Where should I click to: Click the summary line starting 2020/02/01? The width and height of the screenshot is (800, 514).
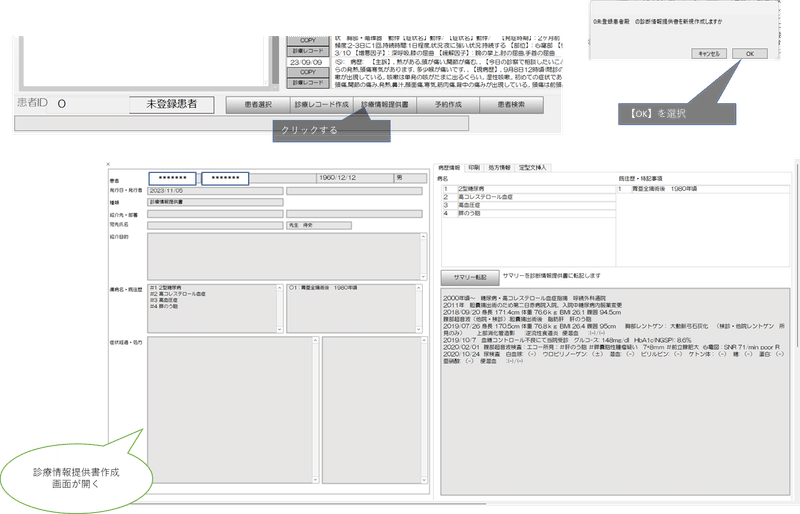[x=611, y=347]
